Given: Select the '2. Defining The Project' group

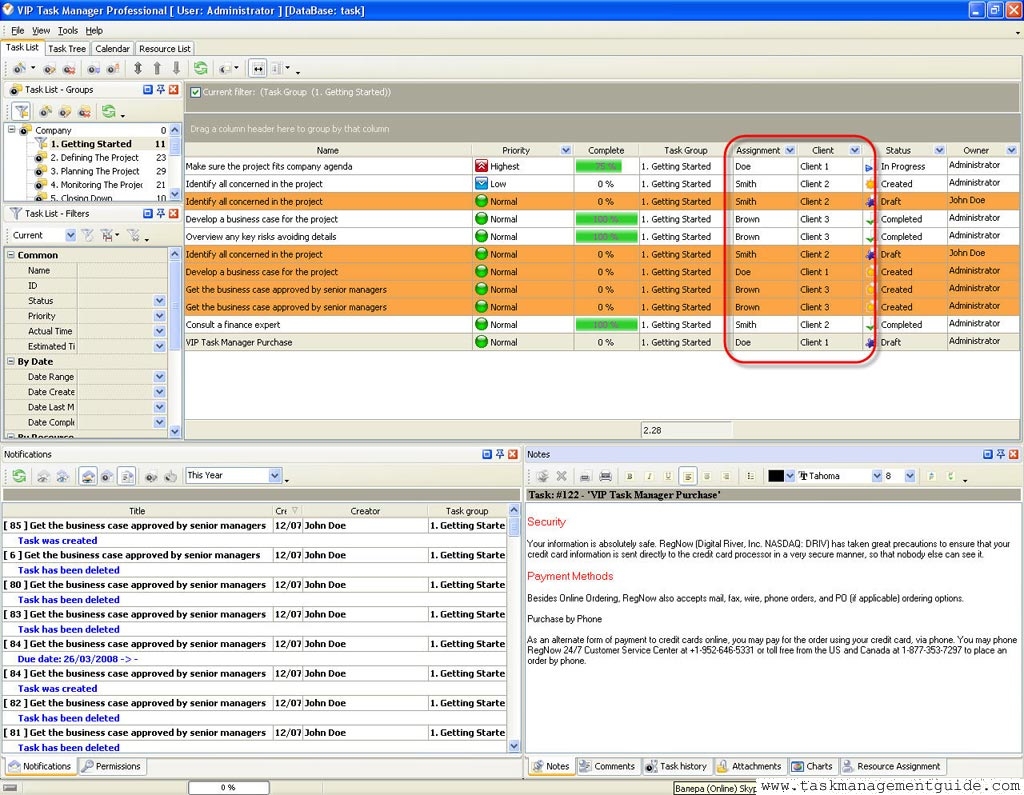Looking at the screenshot, I should [x=95, y=157].
